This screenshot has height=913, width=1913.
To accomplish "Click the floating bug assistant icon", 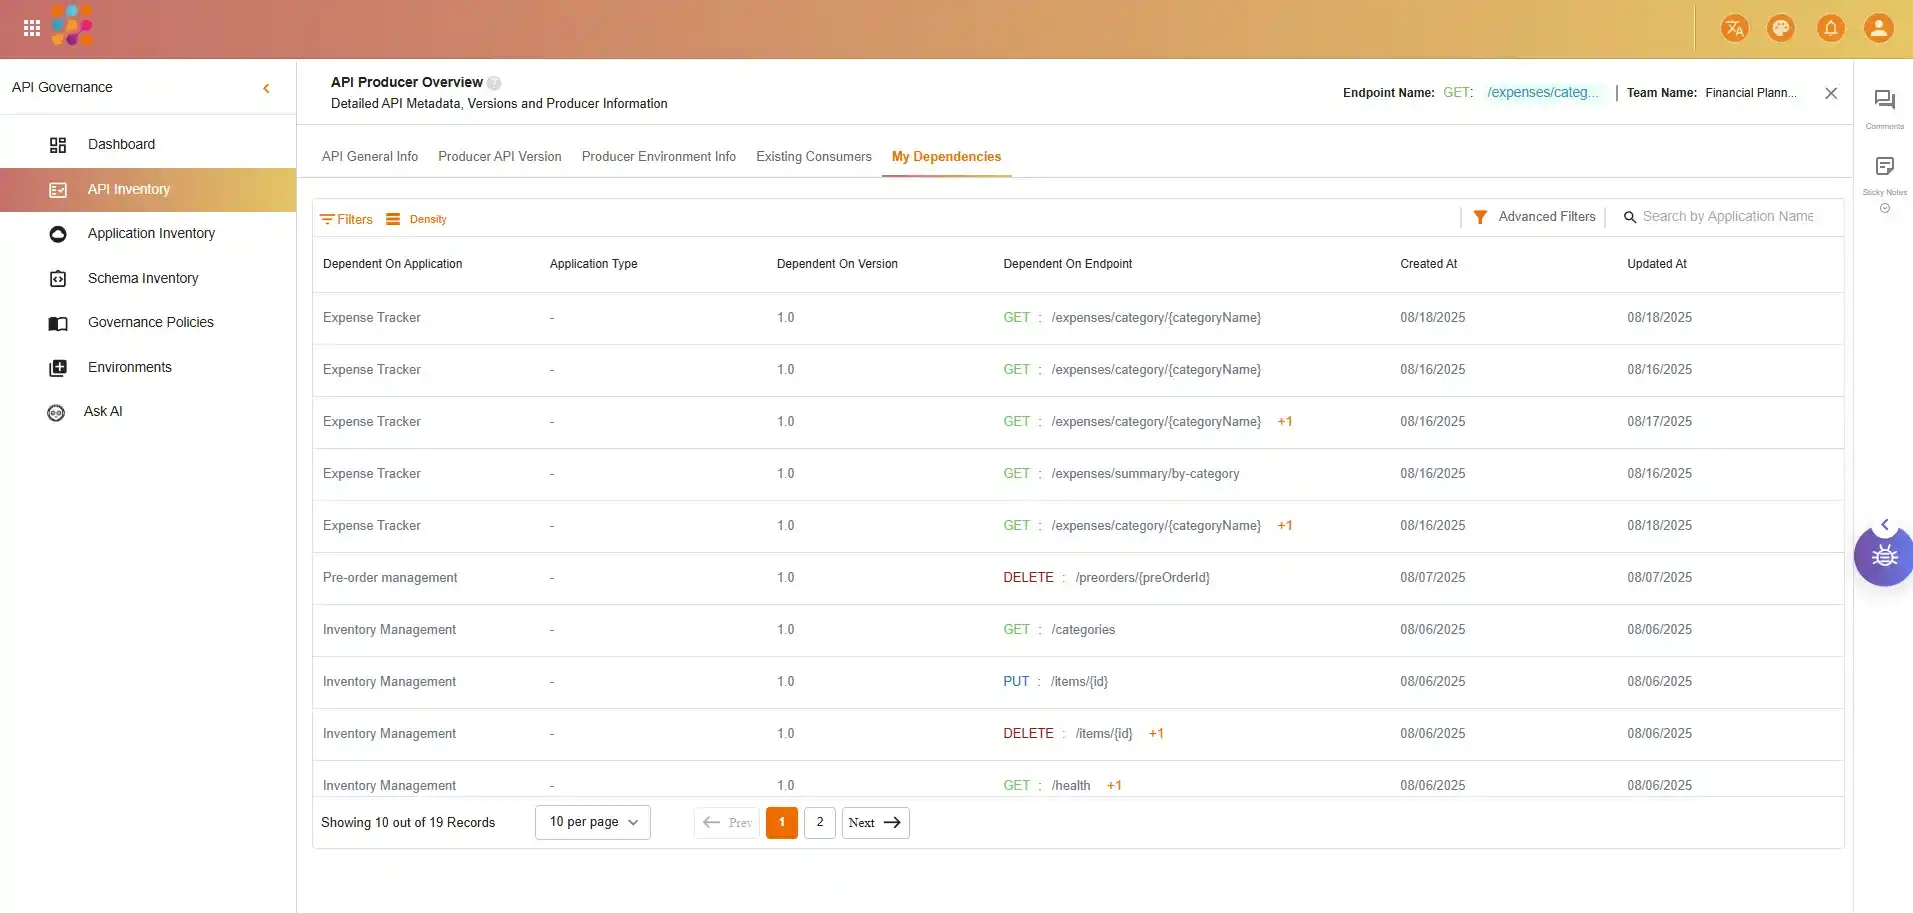I will (x=1884, y=556).
